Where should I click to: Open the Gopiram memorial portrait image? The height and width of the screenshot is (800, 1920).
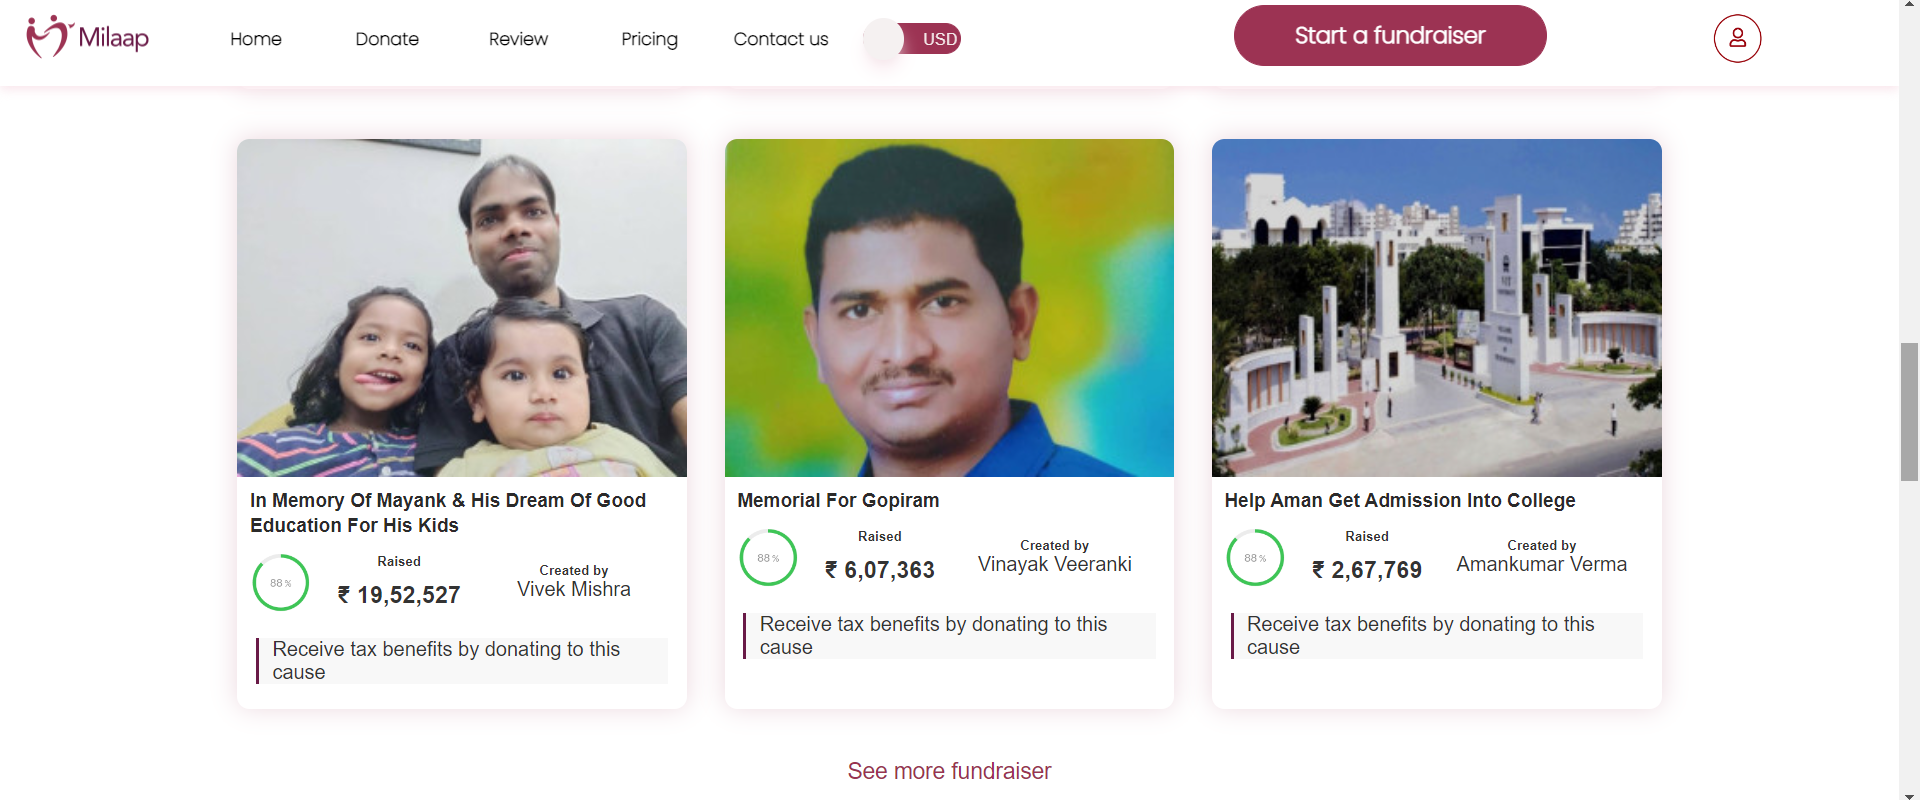click(949, 308)
